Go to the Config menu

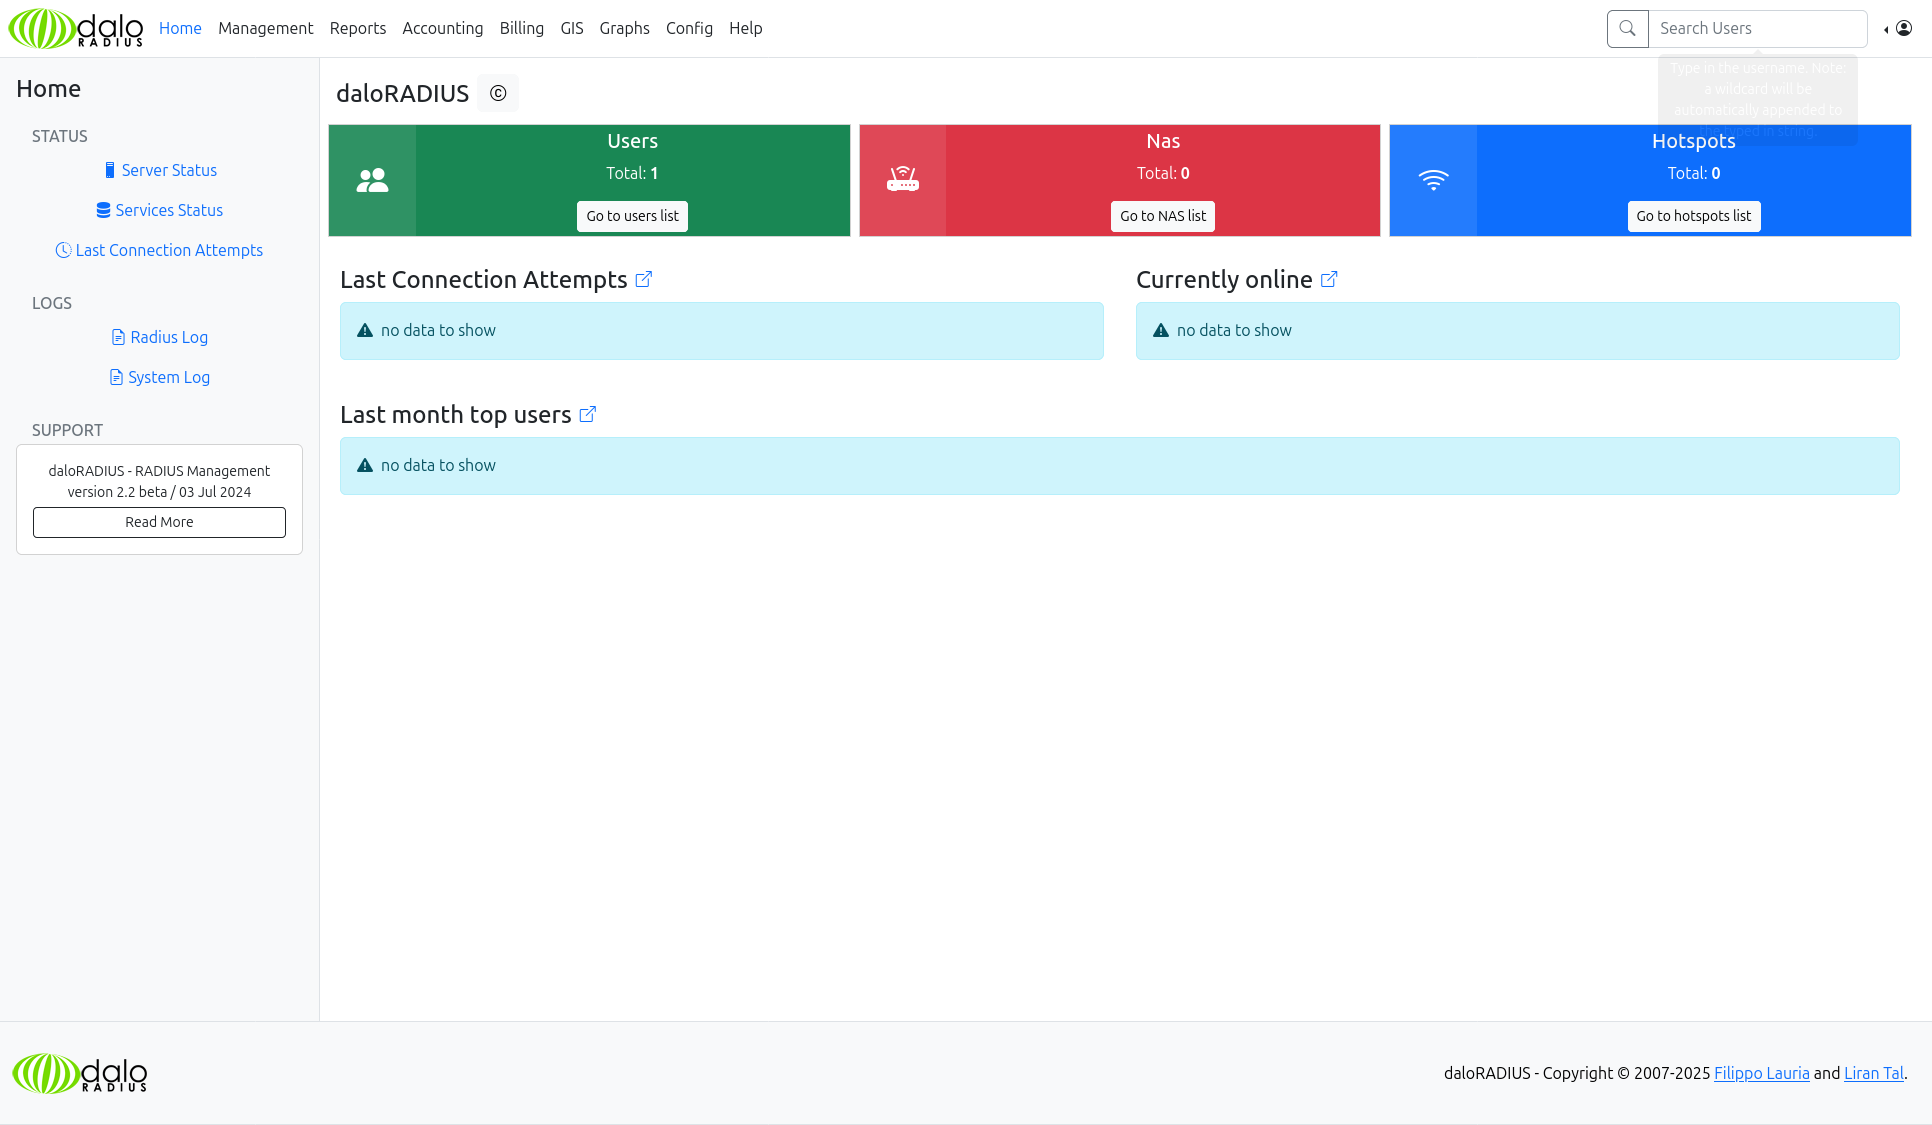pos(689,29)
